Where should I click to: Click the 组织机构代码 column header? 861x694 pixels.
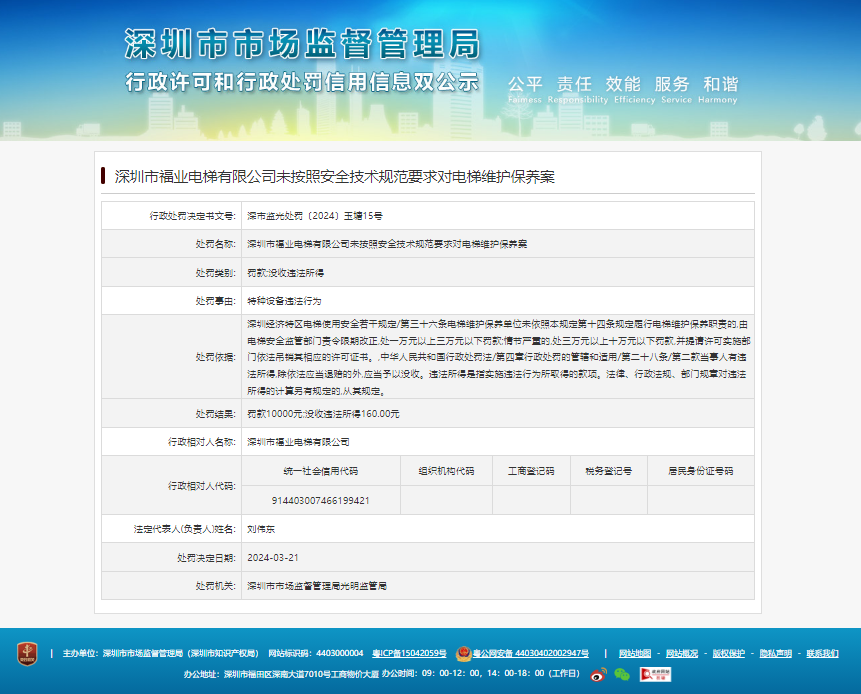[446, 471]
